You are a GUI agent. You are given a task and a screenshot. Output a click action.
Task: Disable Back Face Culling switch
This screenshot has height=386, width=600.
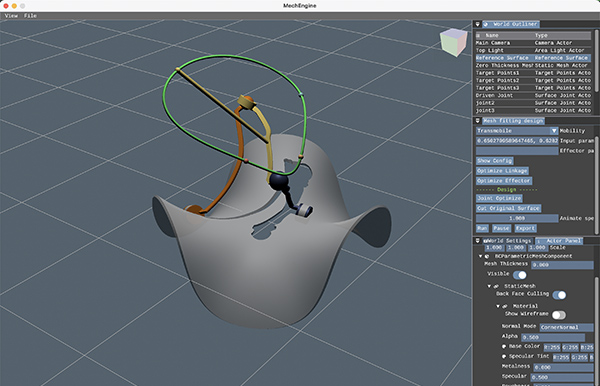pyautogui.click(x=559, y=295)
